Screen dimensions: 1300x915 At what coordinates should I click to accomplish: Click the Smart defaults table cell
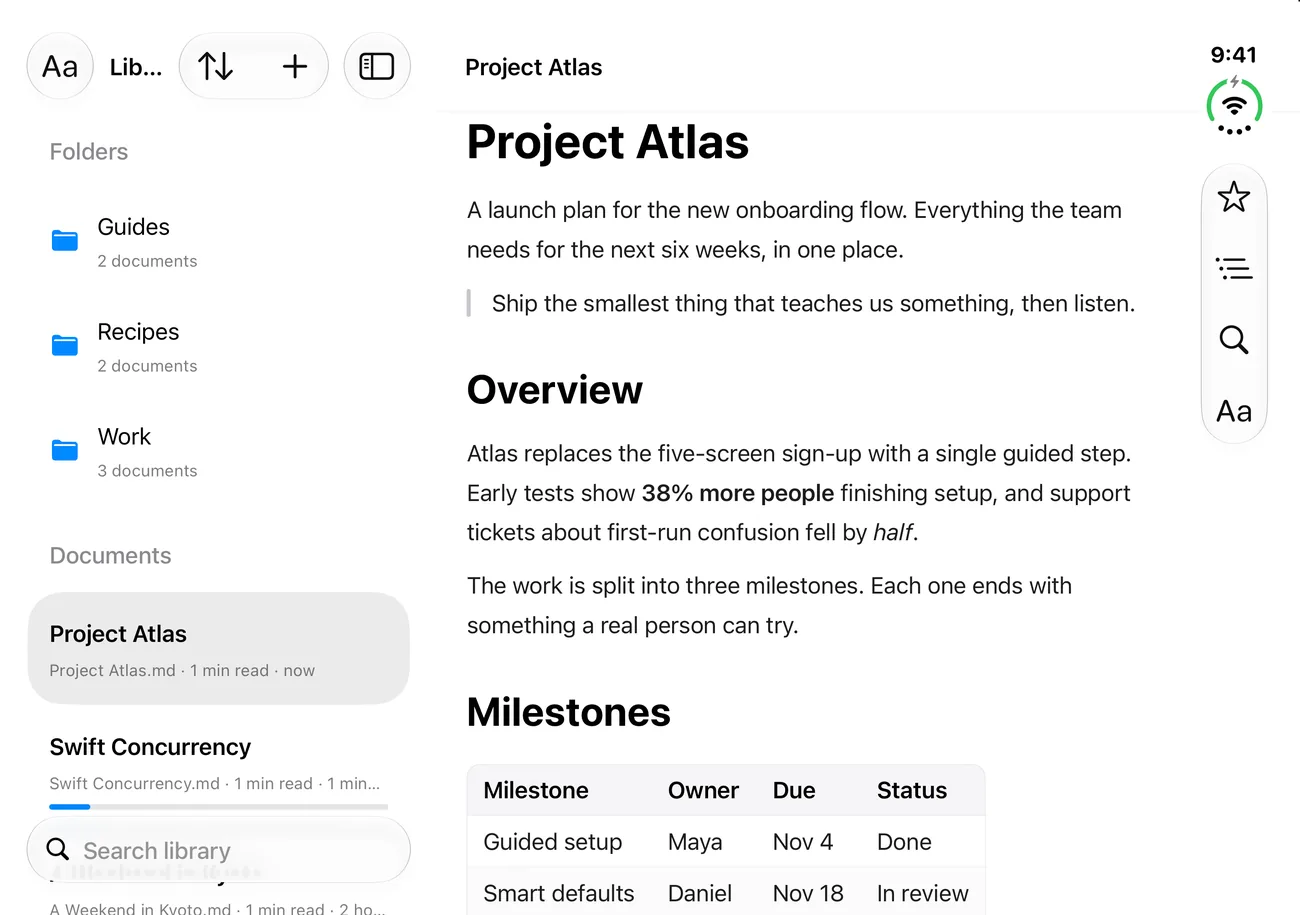(x=559, y=893)
